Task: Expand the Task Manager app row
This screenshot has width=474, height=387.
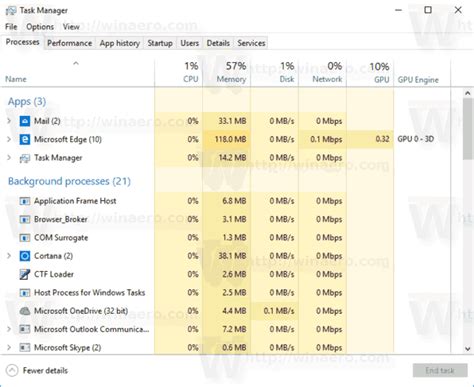Action: pos(9,158)
